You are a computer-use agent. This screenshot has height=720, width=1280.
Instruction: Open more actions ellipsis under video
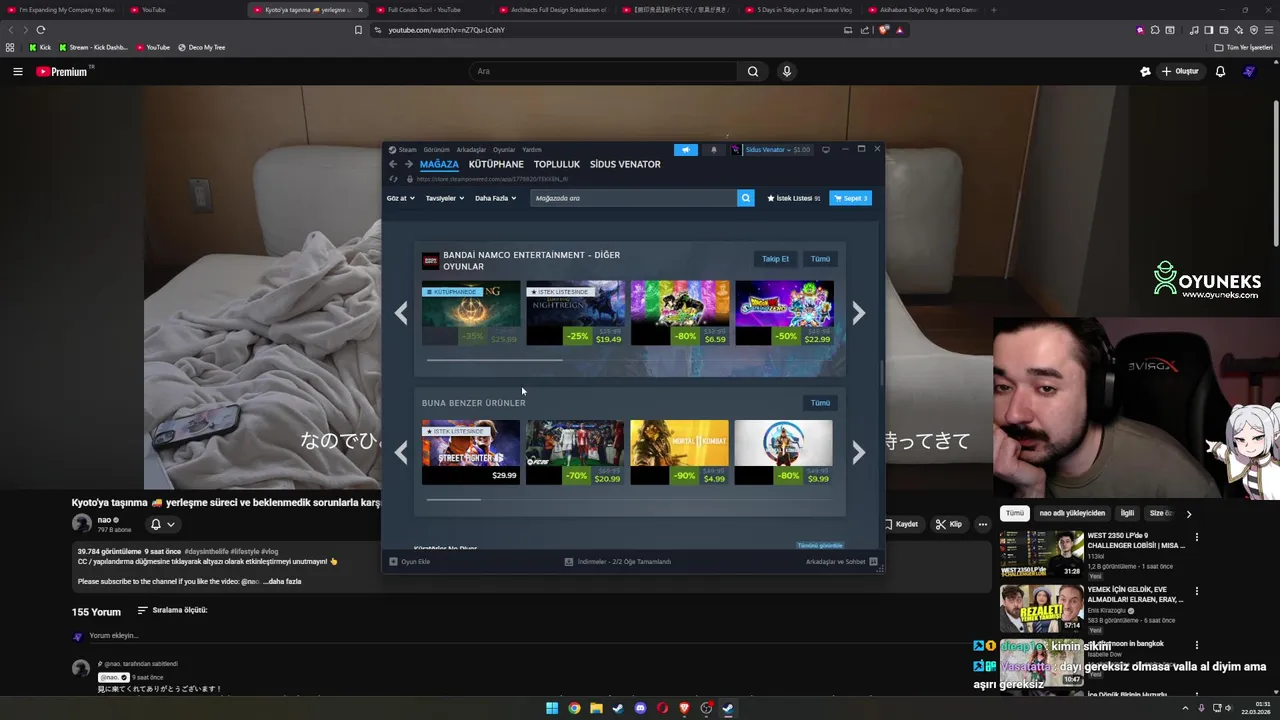(983, 524)
